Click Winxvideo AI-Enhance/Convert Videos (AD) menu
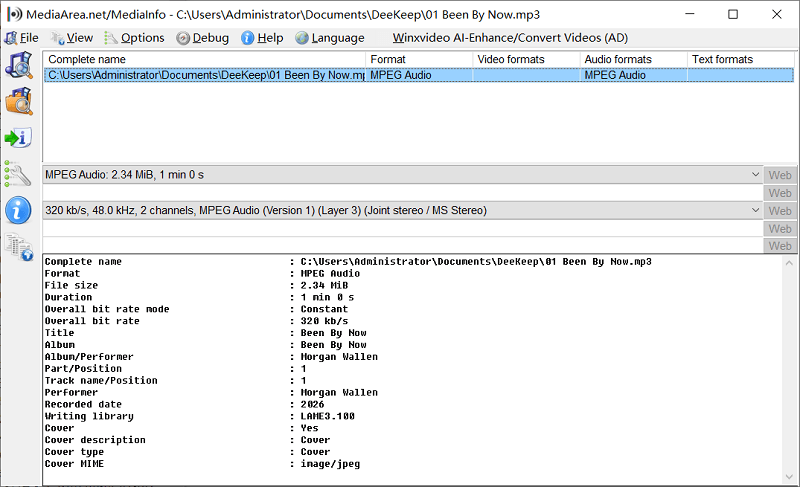 pos(510,38)
